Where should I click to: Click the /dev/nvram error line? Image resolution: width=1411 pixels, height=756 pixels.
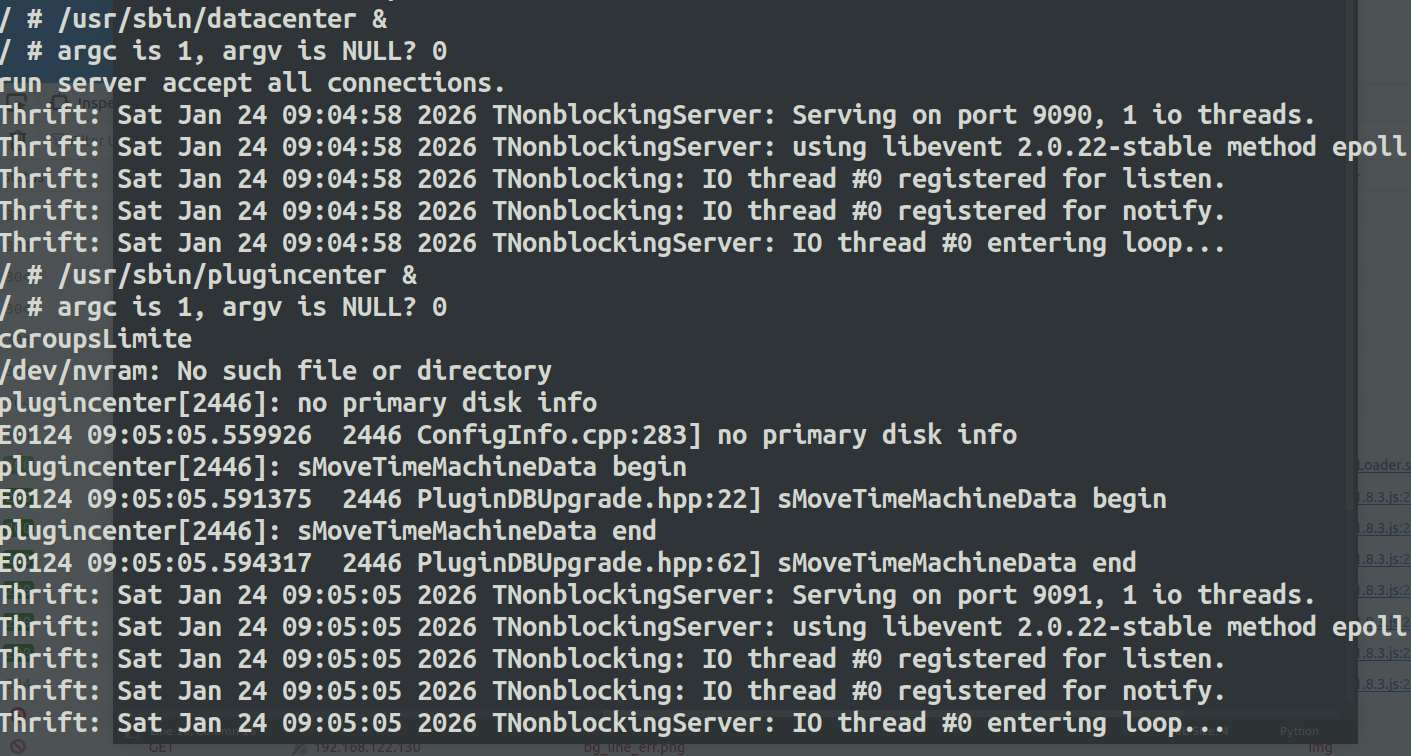click(275, 370)
